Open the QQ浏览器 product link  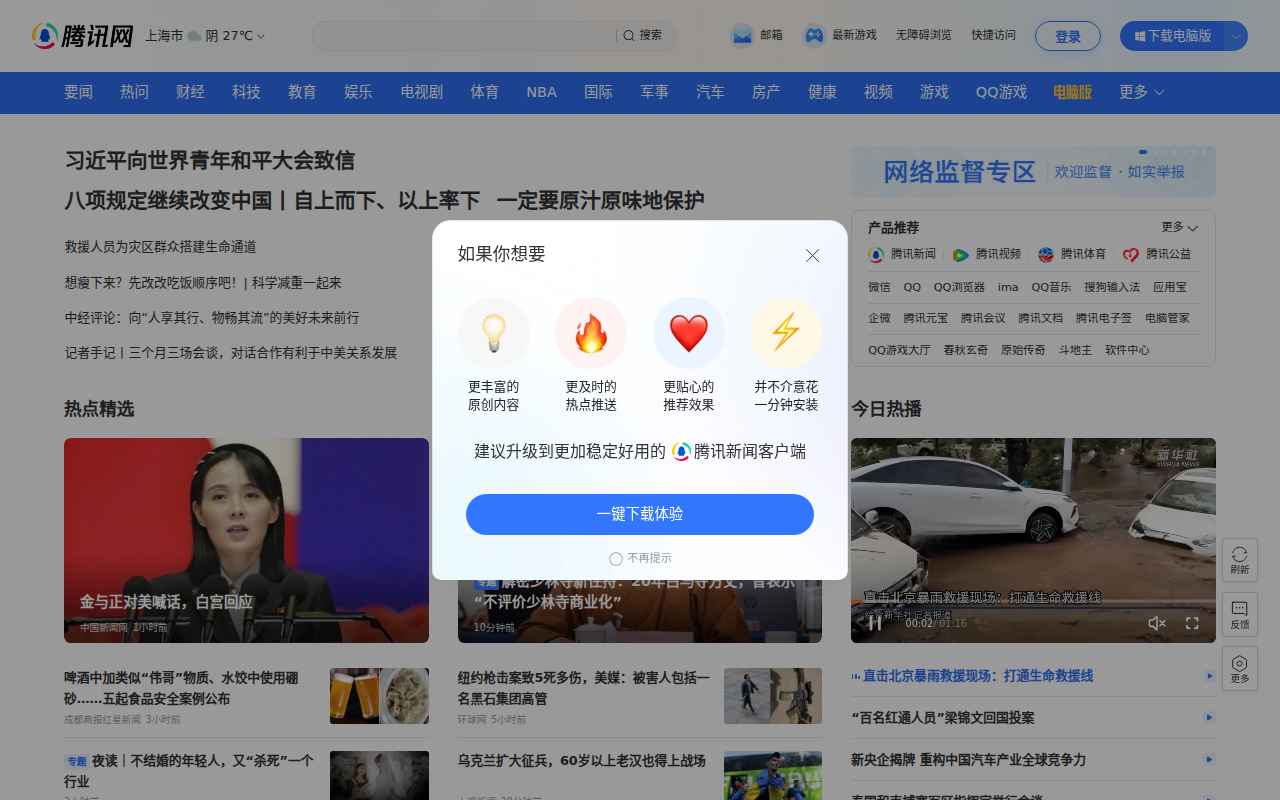point(959,287)
